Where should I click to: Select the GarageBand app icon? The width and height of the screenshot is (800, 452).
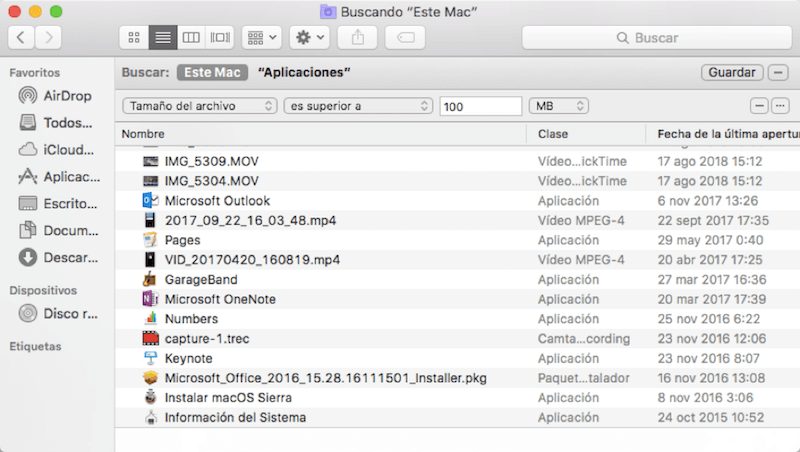(149, 279)
